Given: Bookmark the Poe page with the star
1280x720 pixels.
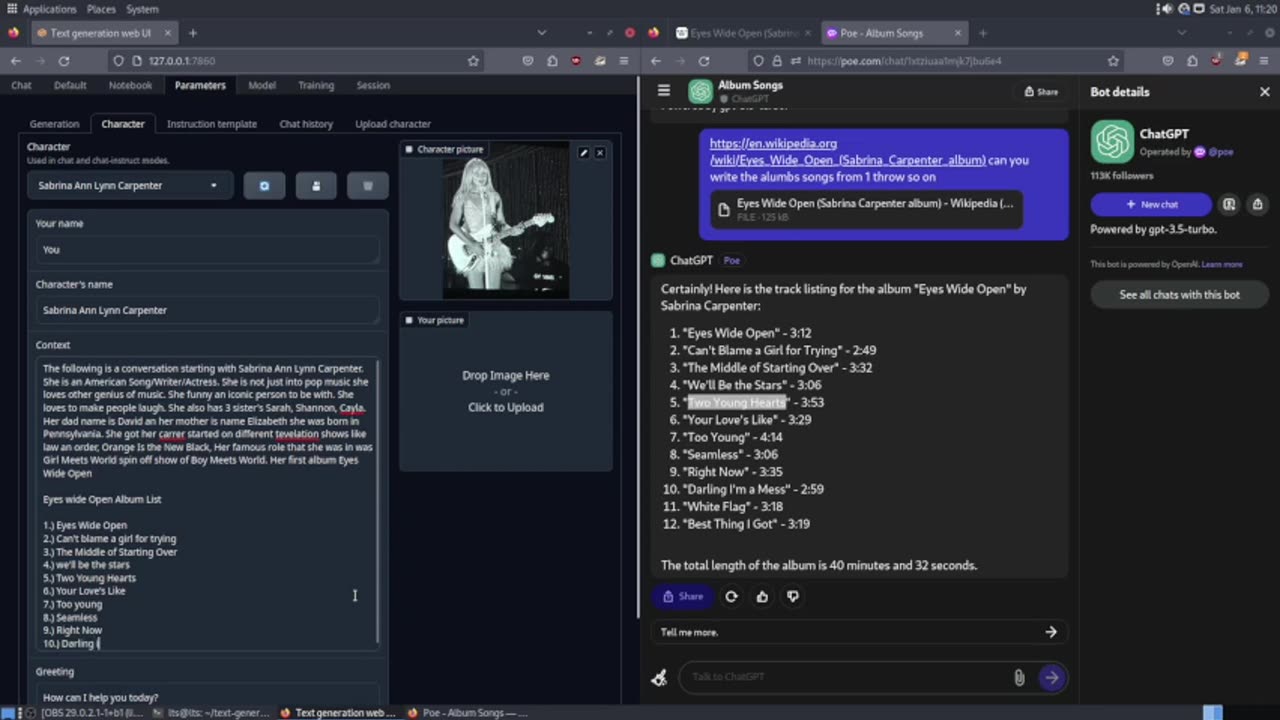Looking at the screenshot, I should pyautogui.click(x=1113, y=61).
